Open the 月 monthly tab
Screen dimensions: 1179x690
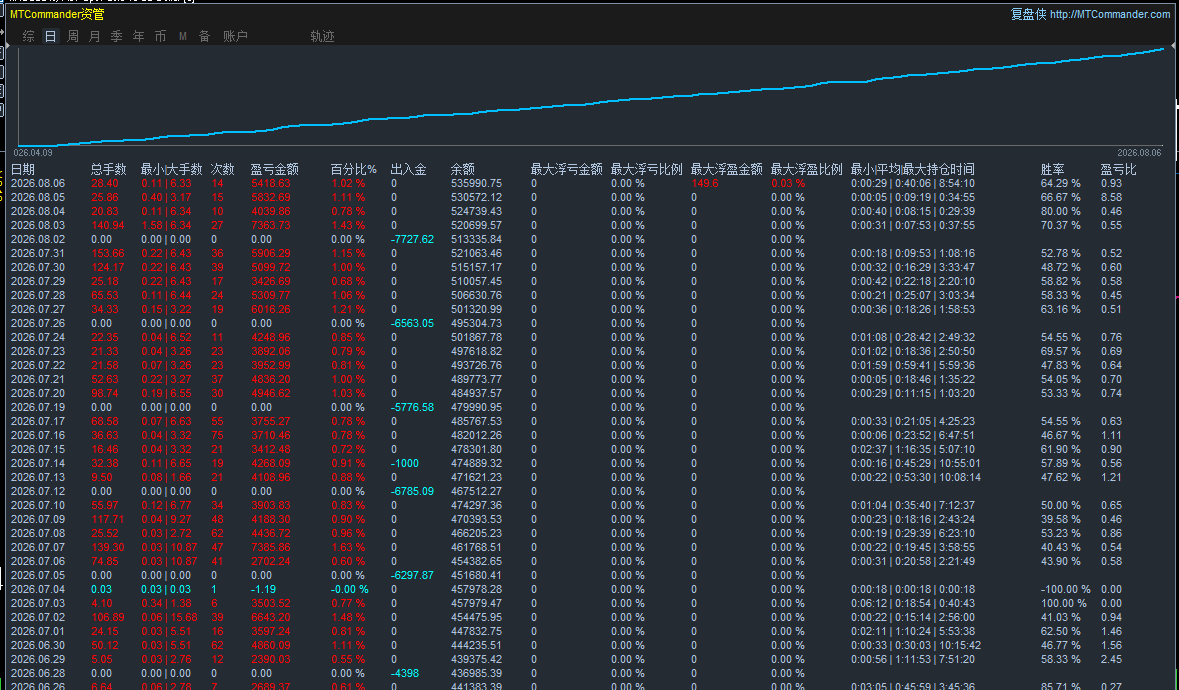(94, 36)
